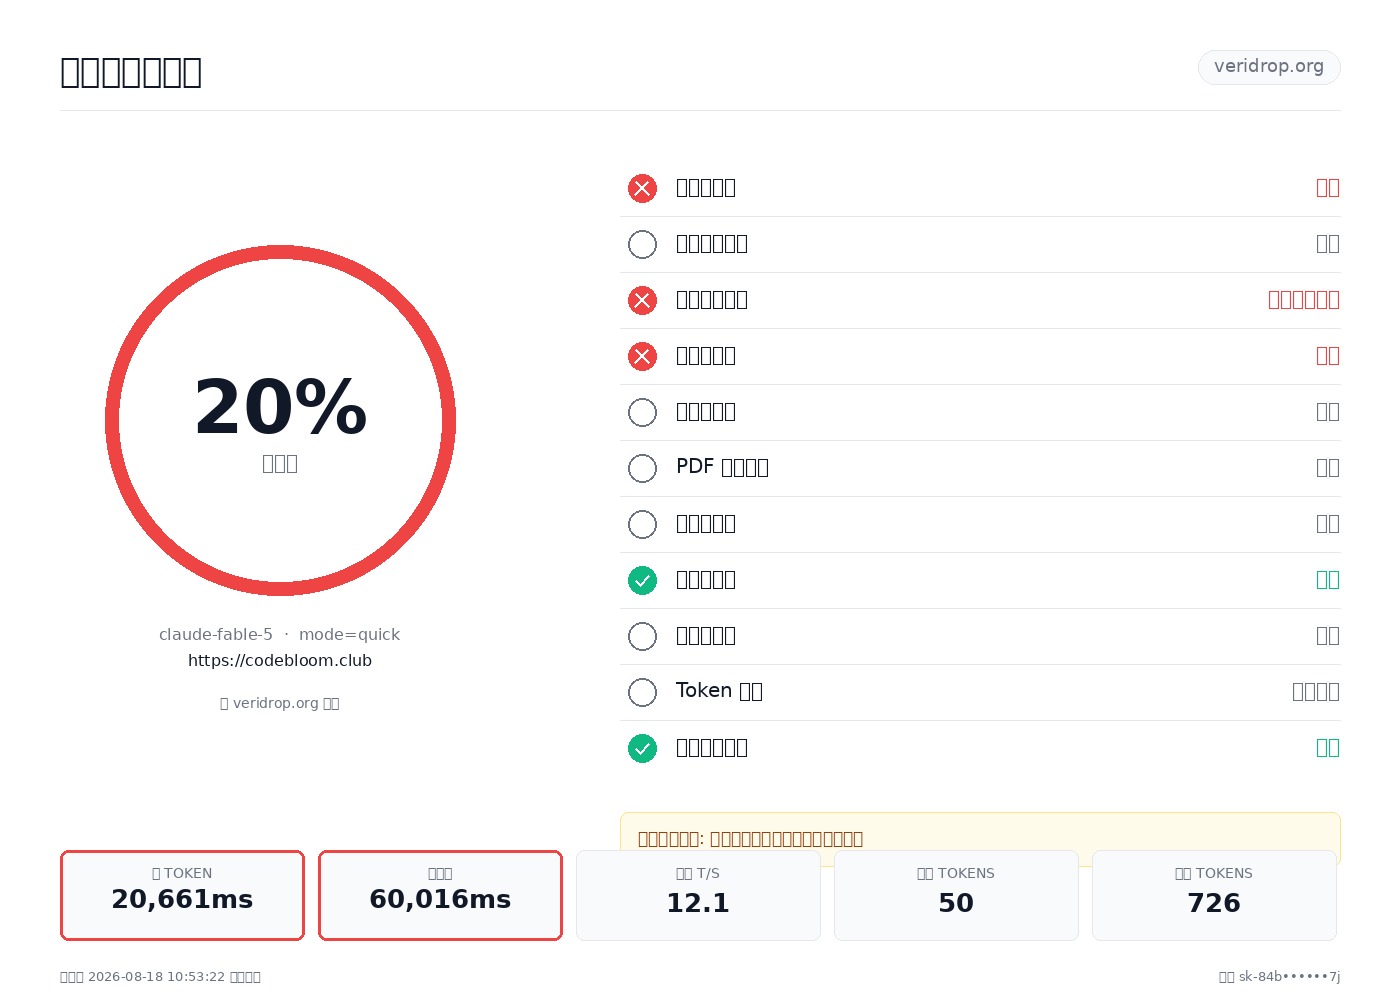The height and width of the screenshot is (1000, 1400).
Task: Open the https://codebloom.club link
Action: coord(280,660)
